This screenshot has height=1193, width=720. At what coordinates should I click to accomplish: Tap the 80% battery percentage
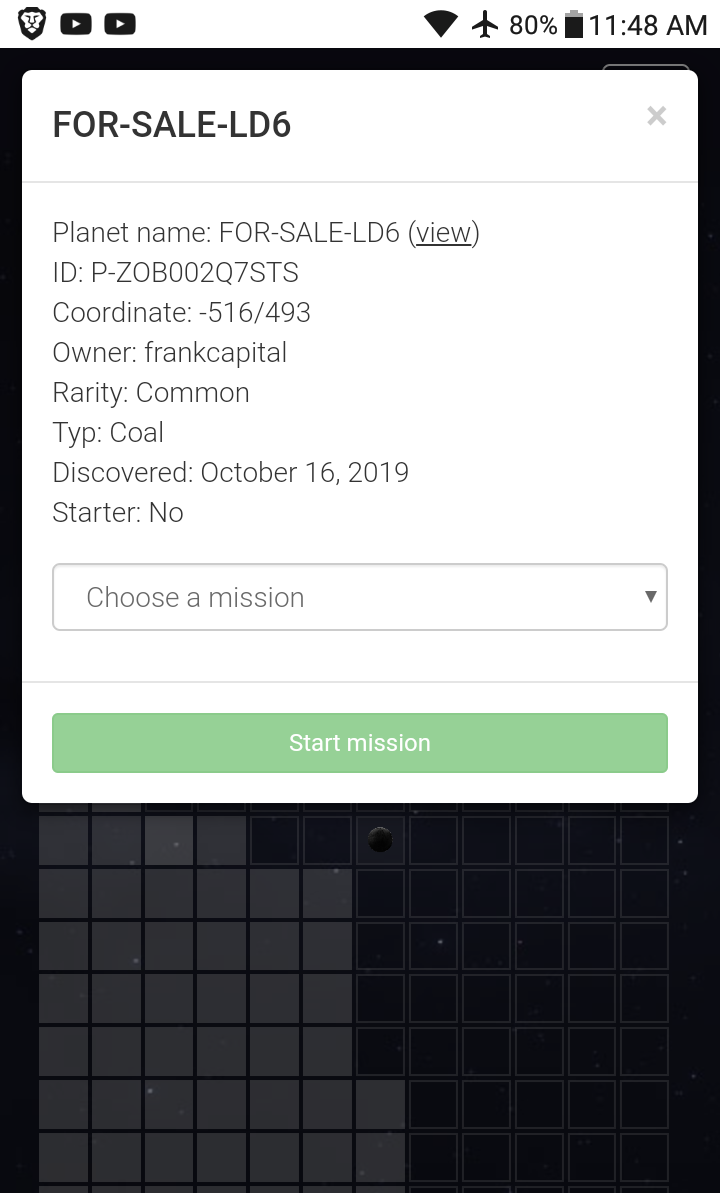[x=533, y=25]
